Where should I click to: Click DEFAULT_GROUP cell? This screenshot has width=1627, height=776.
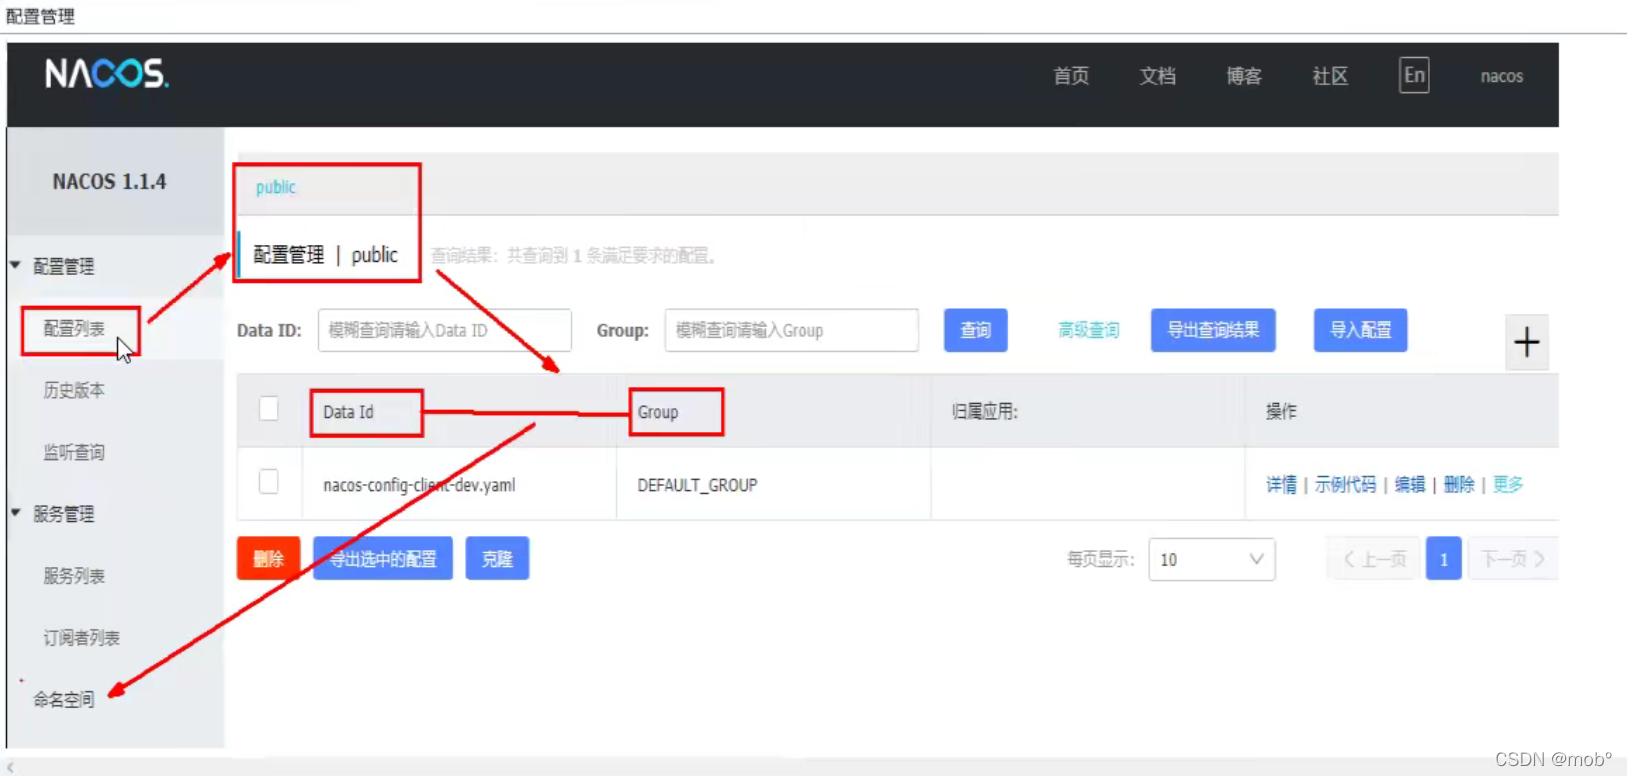[x=697, y=485]
